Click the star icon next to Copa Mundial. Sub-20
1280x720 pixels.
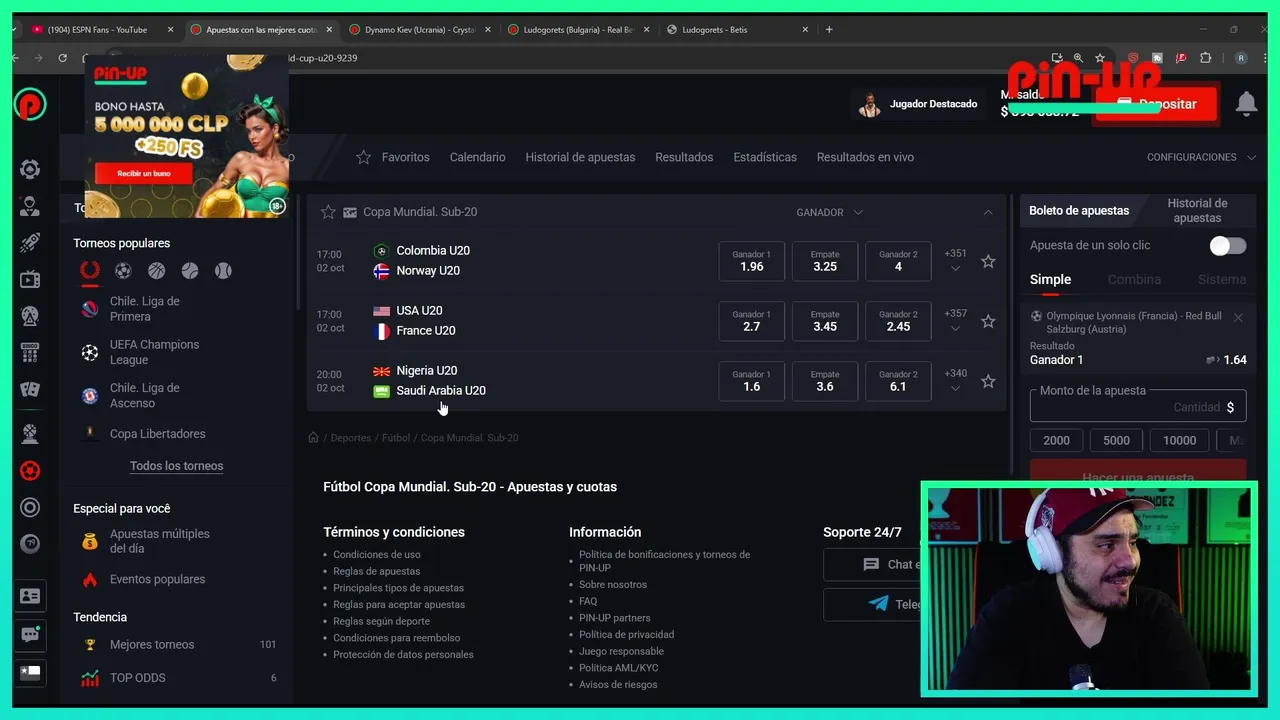point(328,212)
